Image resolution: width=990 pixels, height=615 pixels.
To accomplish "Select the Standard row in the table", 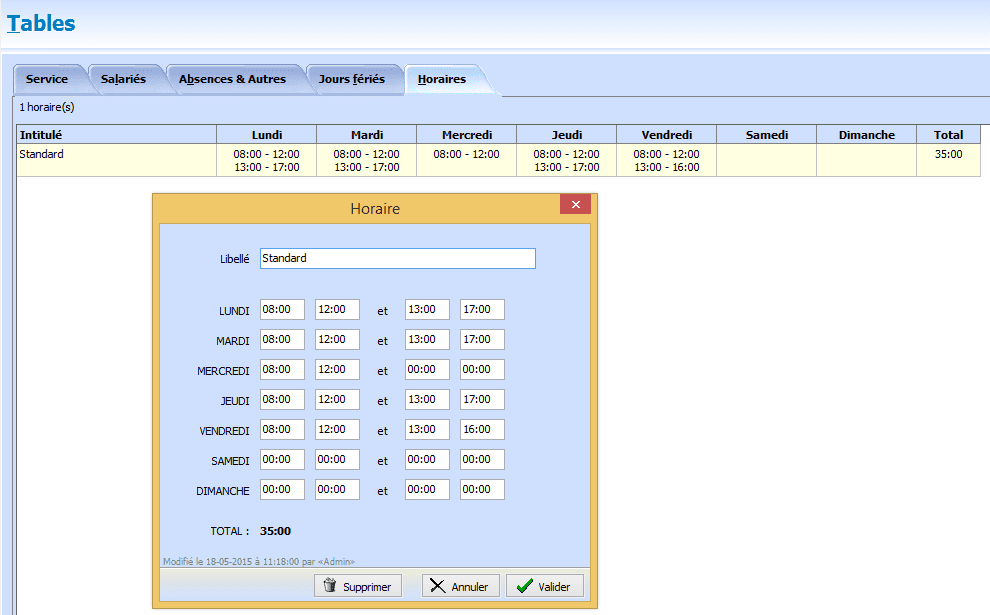I will point(116,160).
